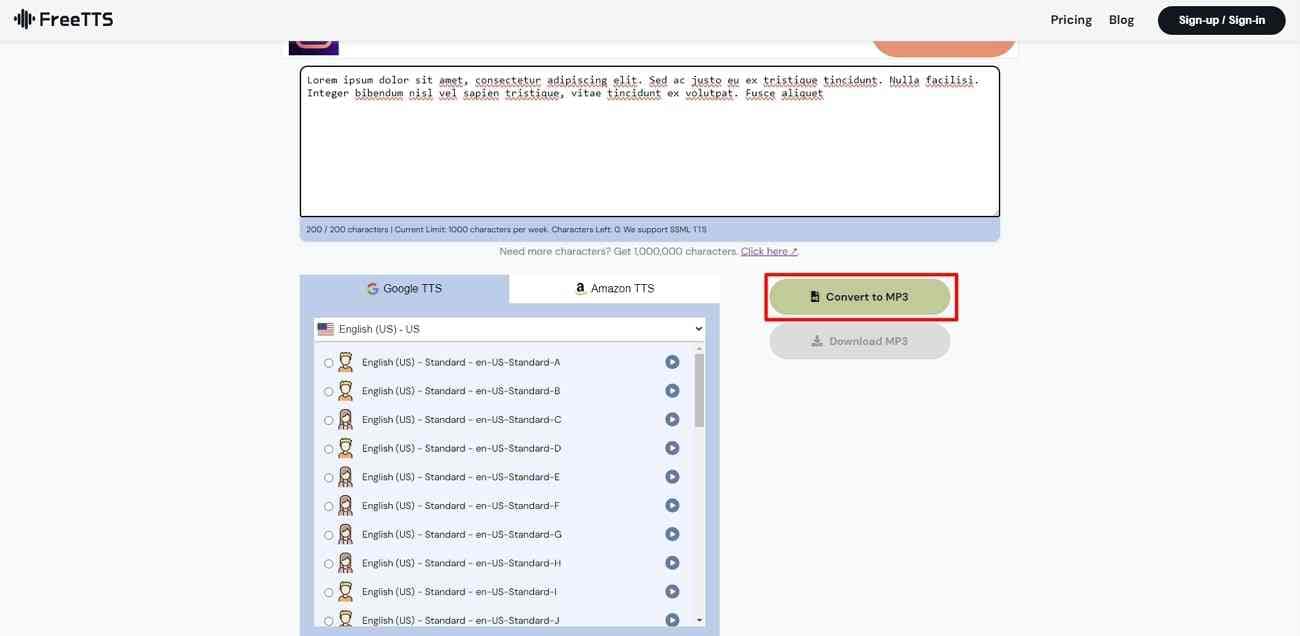1300x636 pixels.
Task: Click avatar icon of en-US-Standard-F voice
Action: [x=345, y=505]
